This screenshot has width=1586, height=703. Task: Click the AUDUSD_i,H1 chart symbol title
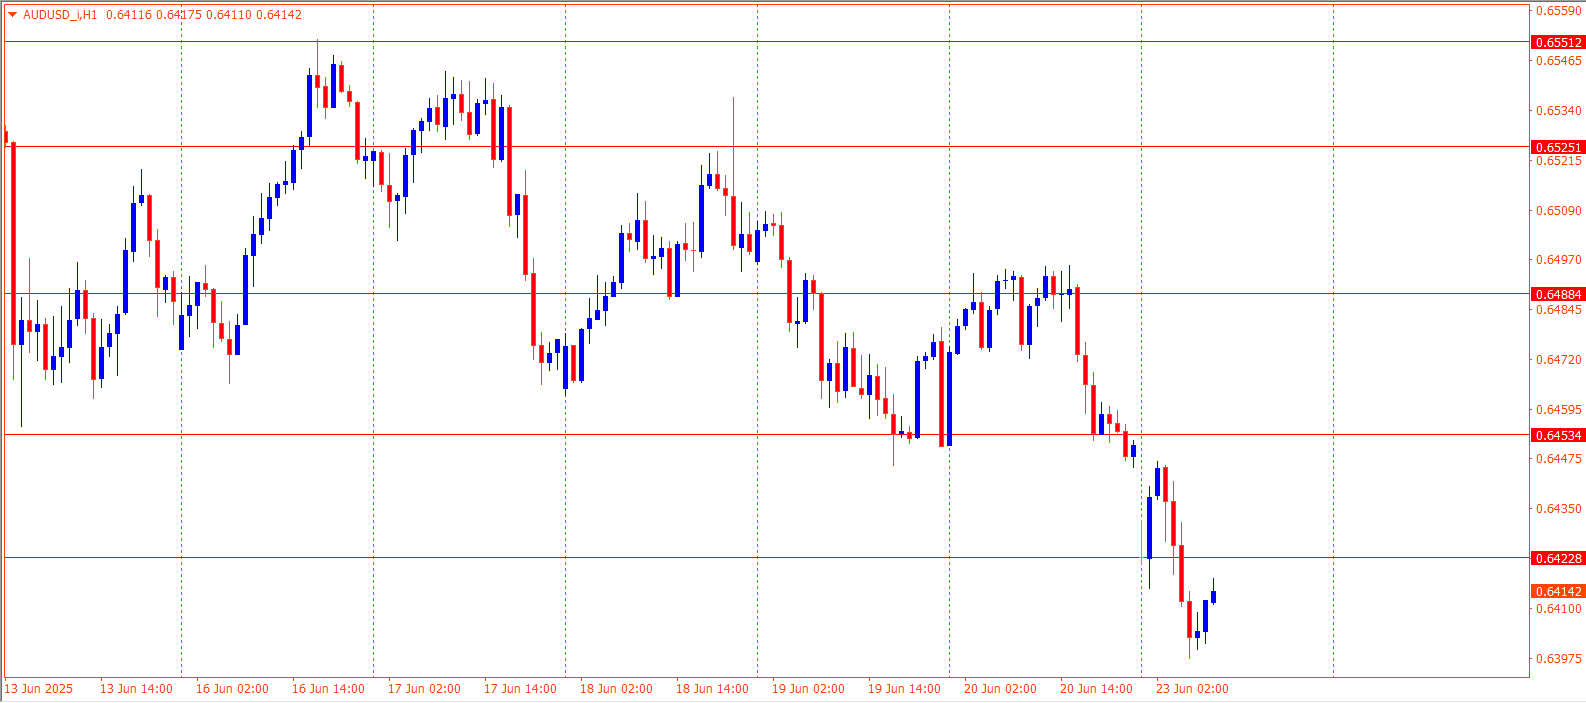pos(60,15)
